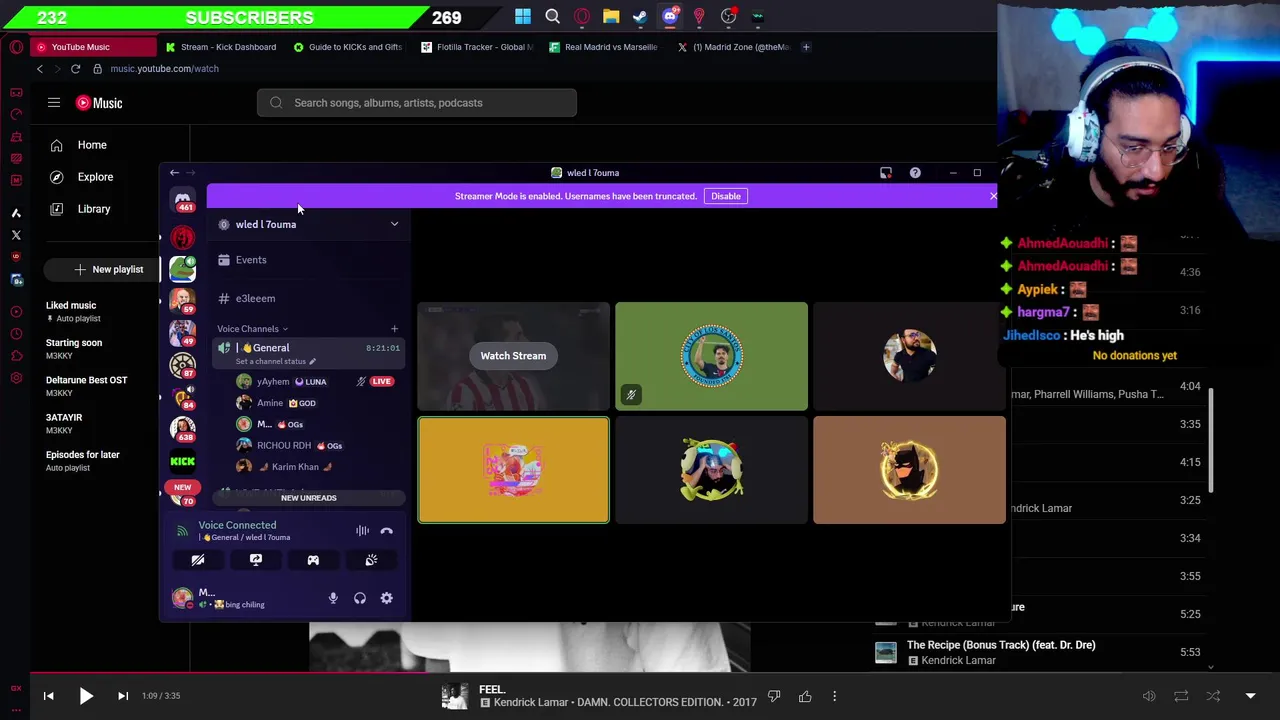Dislike the song FEEL.
This screenshot has width=1280, height=720.
[x=774, y=696]
